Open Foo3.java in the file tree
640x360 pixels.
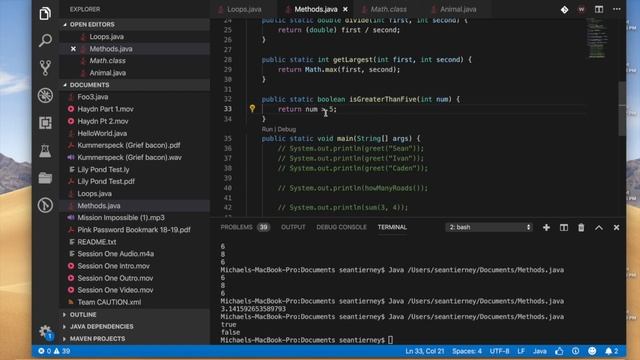(x=134, y=97)
